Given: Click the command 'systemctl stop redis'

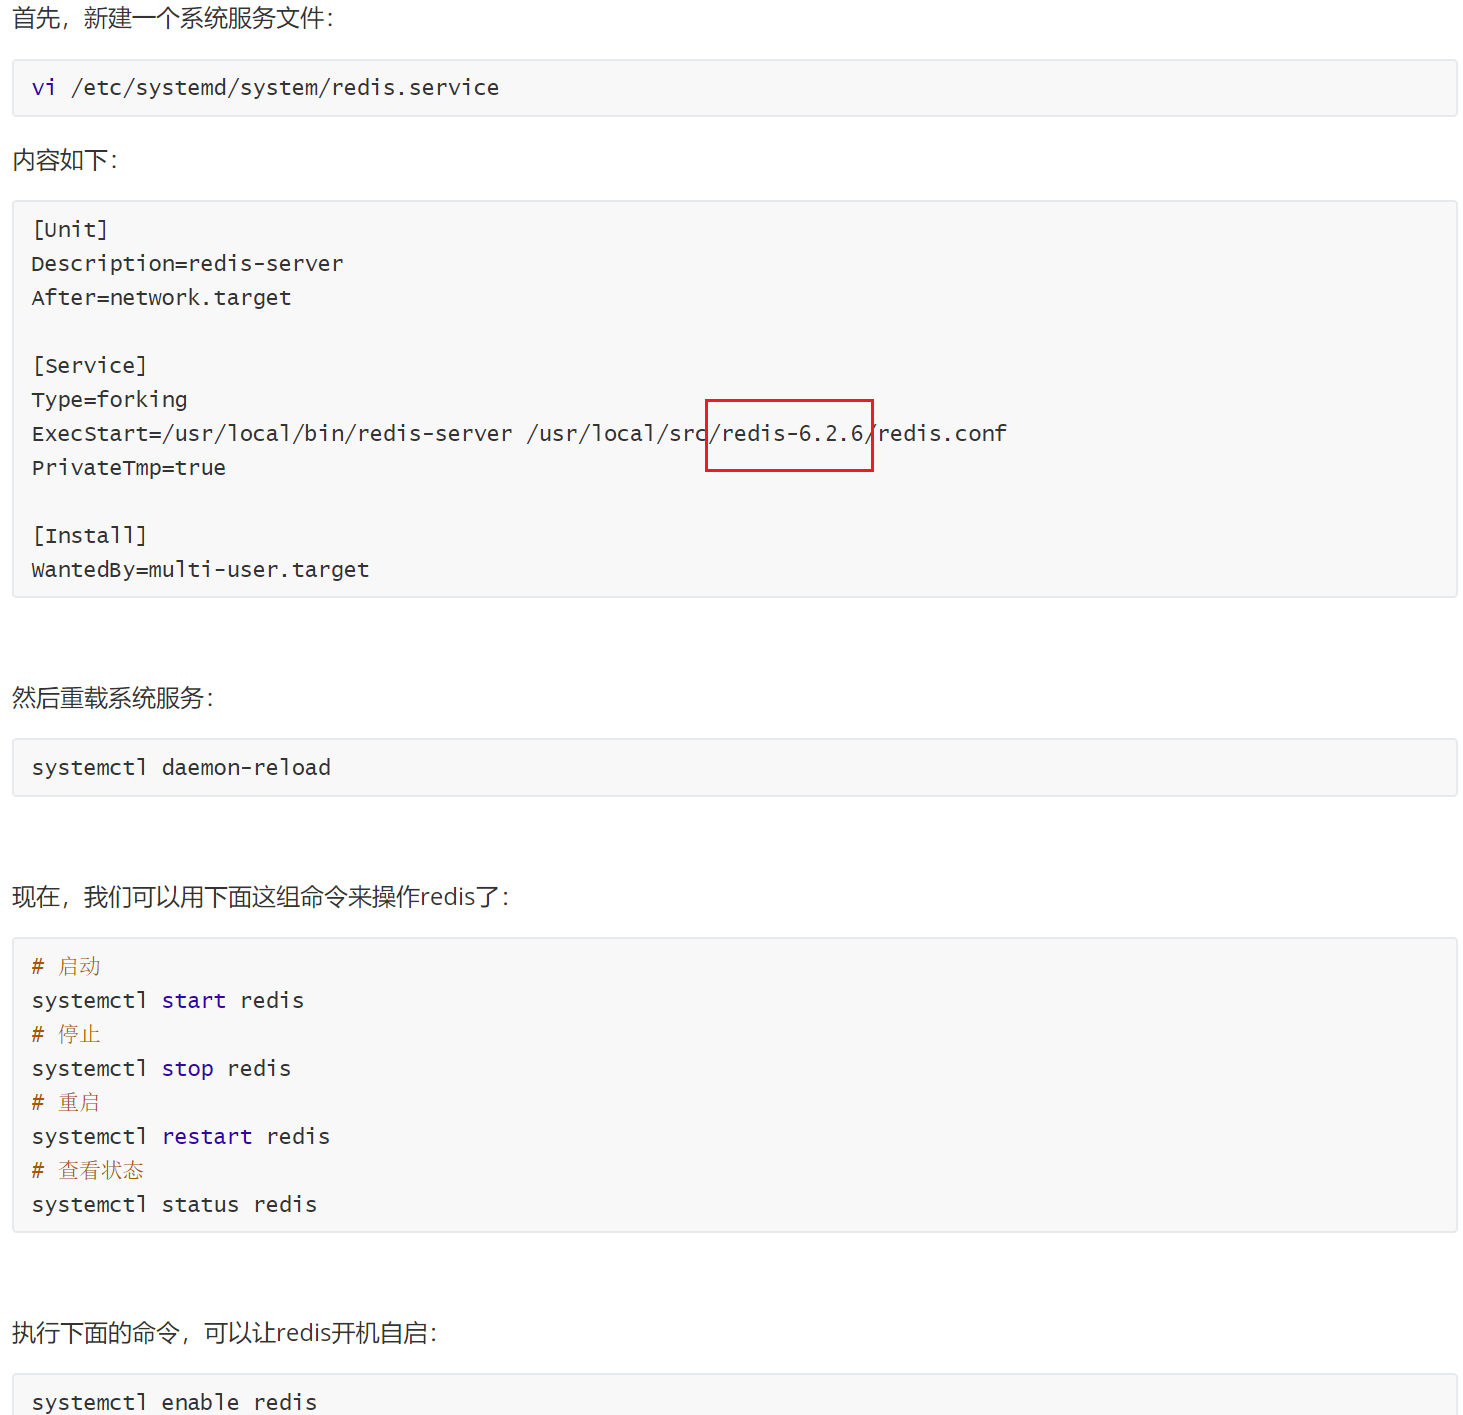Looking at the screenshot, I should click(161, 1069).
